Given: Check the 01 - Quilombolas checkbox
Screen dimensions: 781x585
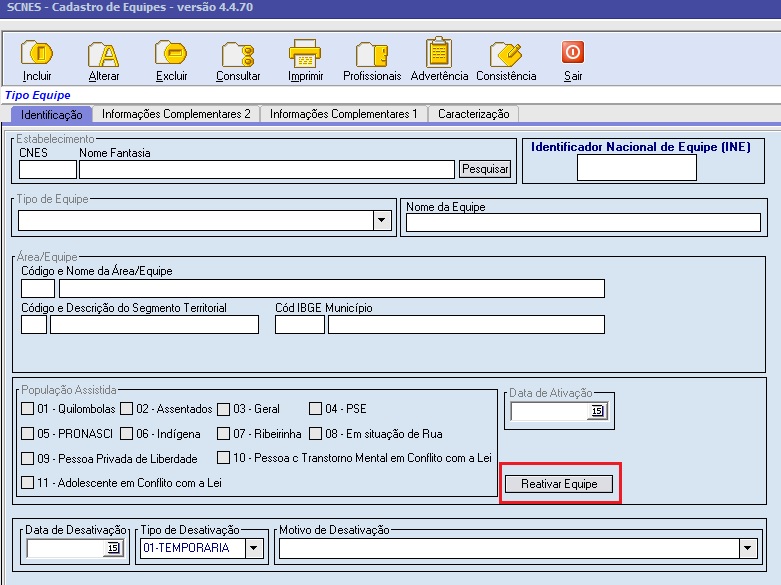Looking at the screenshot, I should point(28,409).
